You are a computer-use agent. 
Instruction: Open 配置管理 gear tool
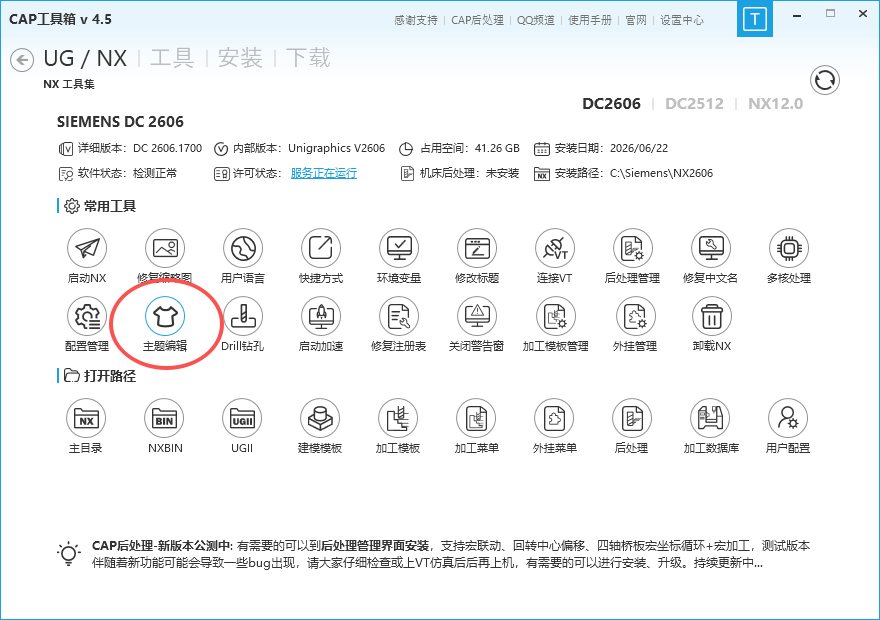[x=87, y=316]
